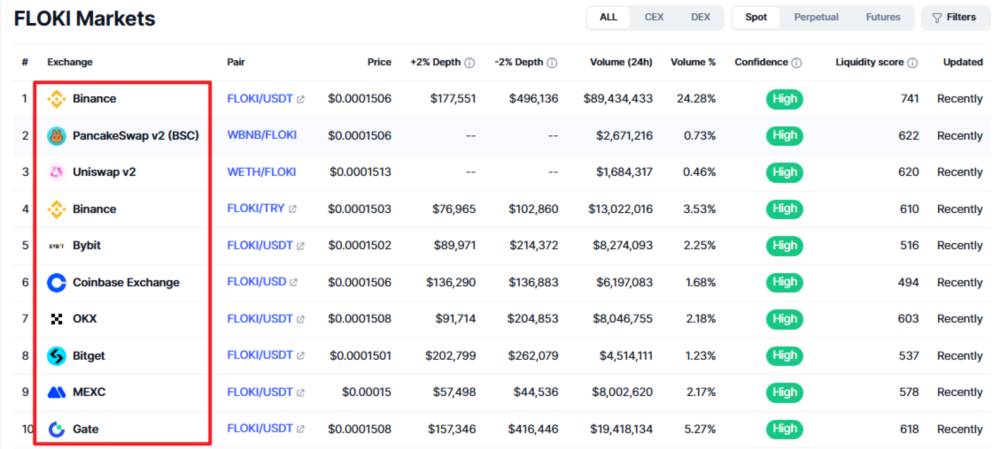Screen dimensions: 1000x449
Task: Open the Bitget FLOKI/USDT pair link
Action: click(x=260, y=356)
